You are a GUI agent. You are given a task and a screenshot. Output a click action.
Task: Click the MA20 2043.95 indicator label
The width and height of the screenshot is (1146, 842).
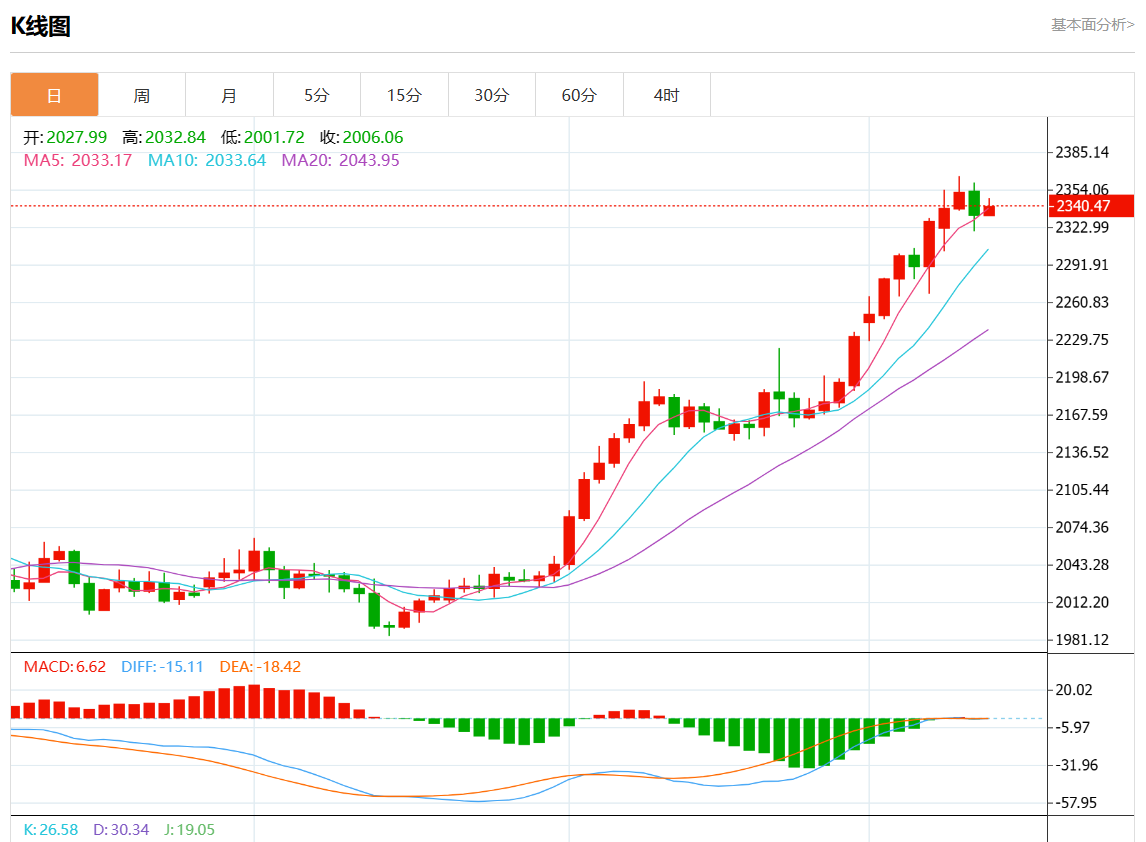tap(340, 160)
